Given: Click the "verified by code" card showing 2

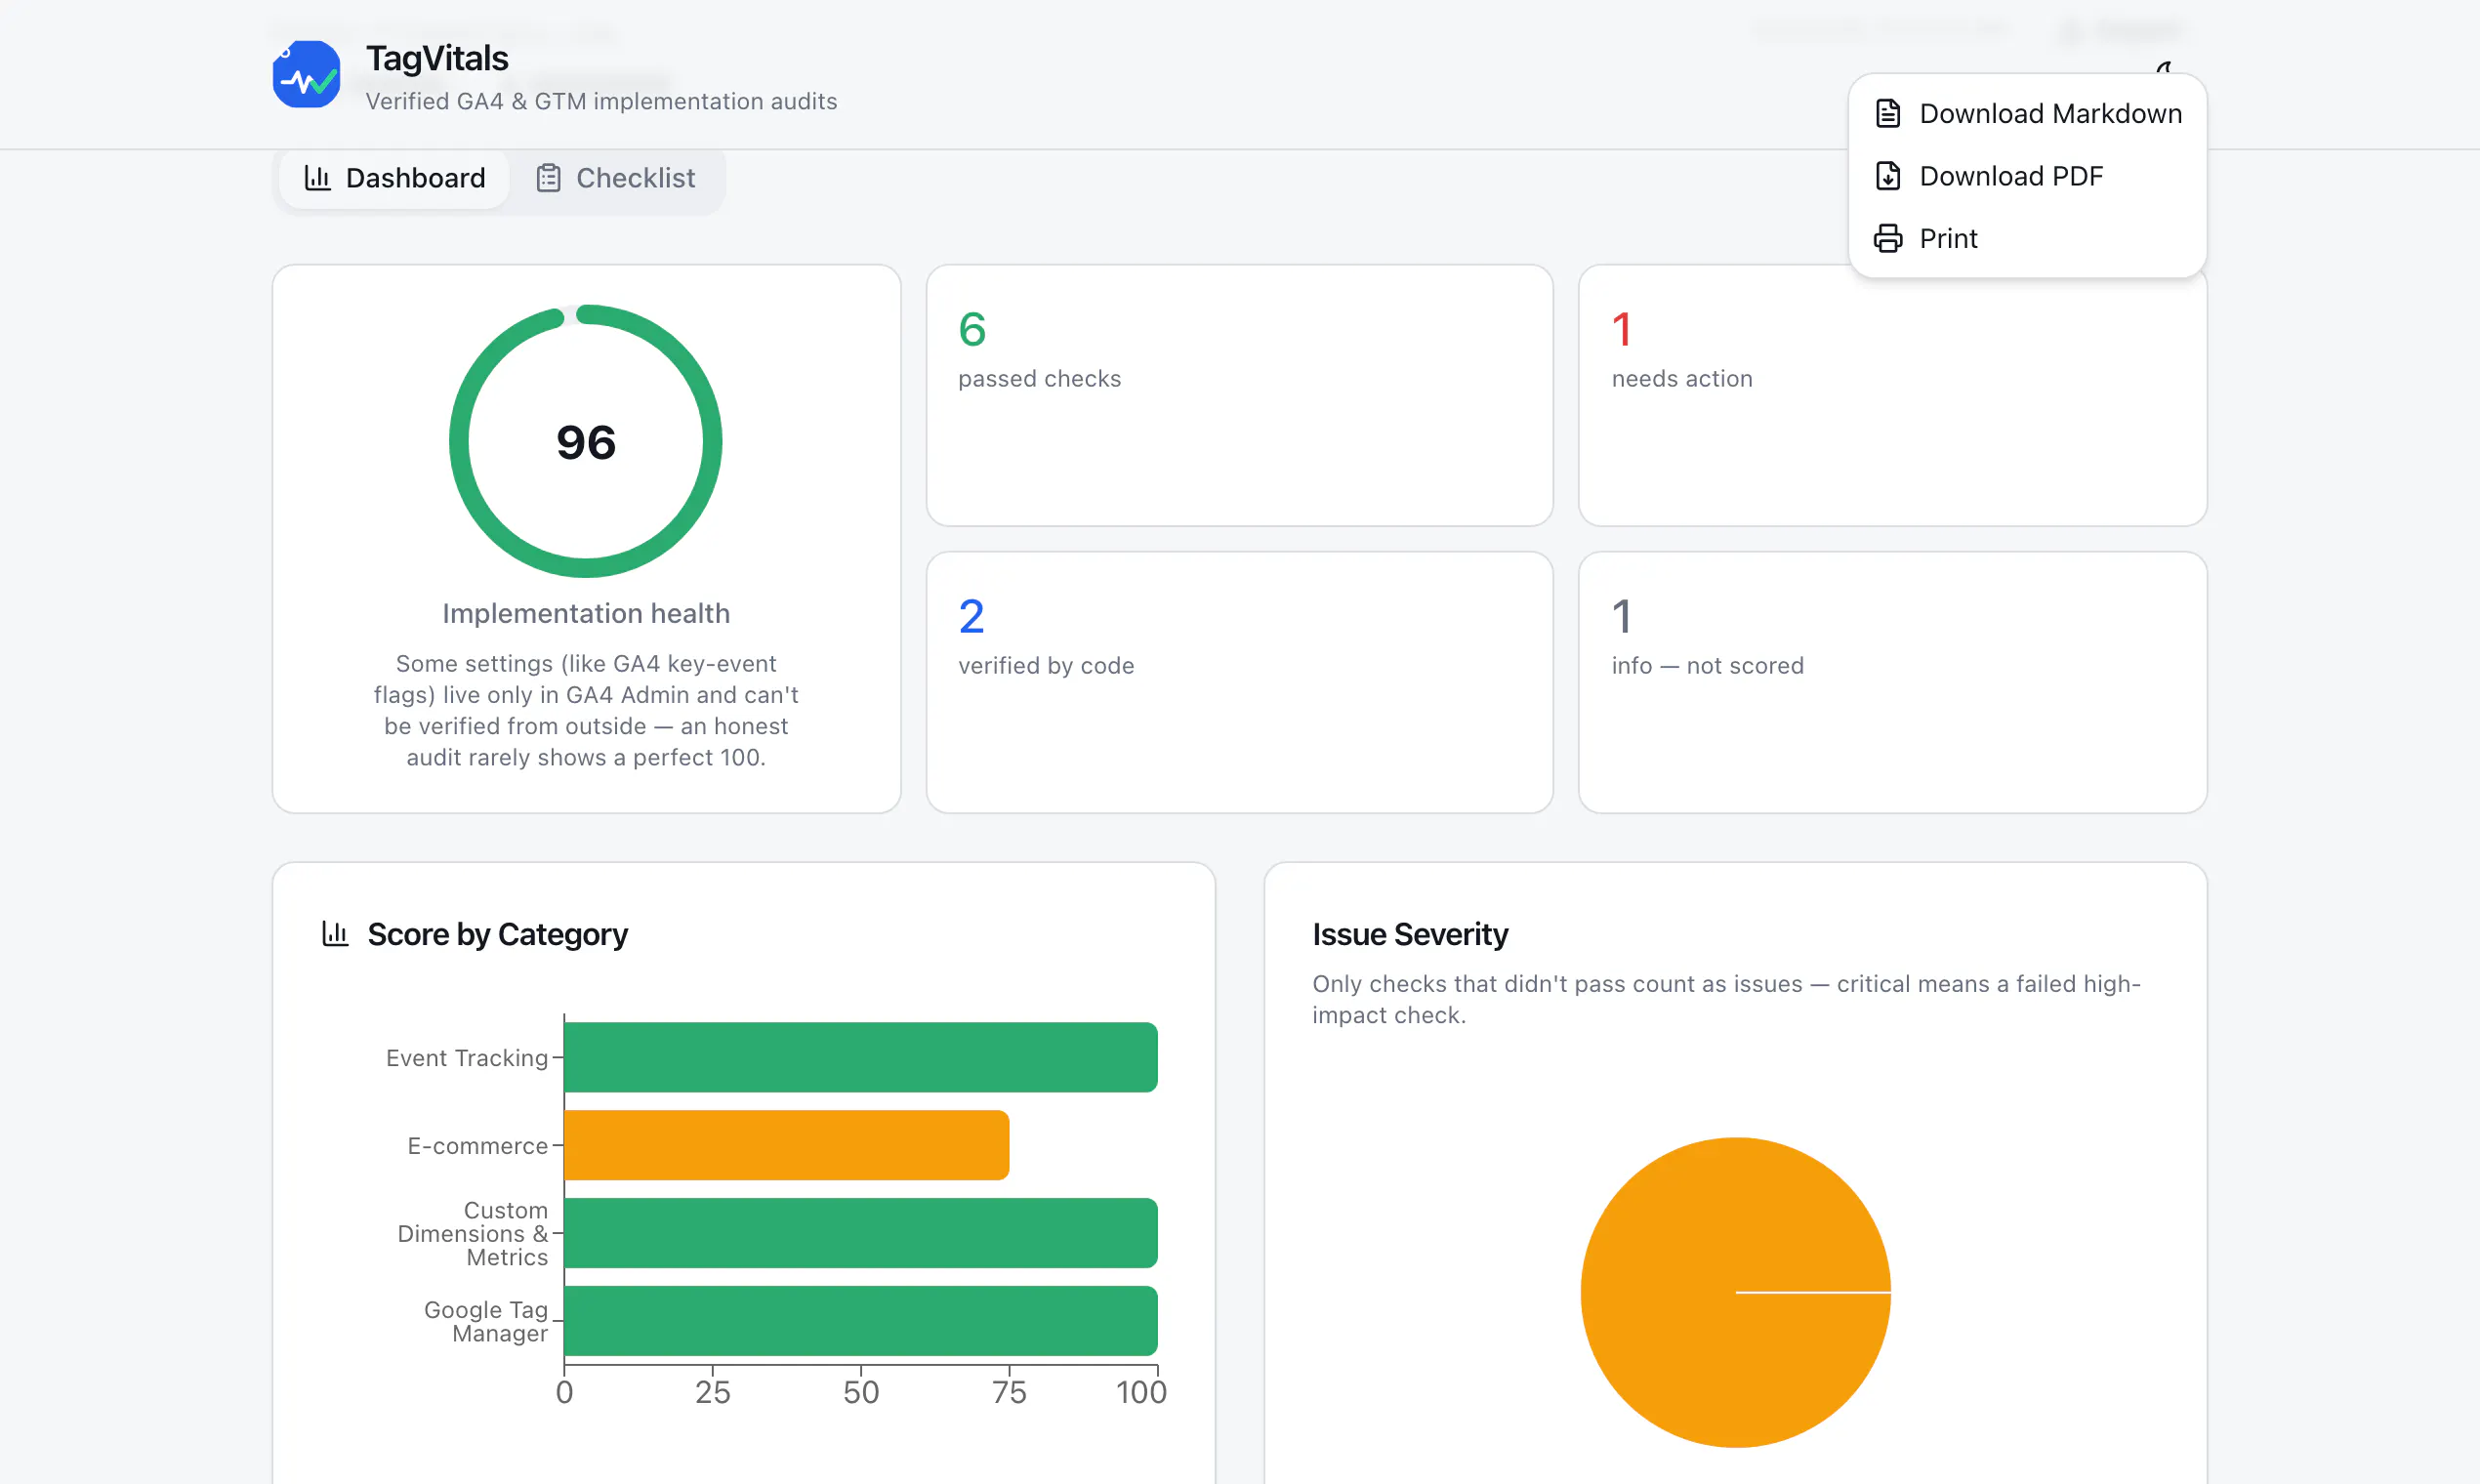Looking at the screenshot, I should coord(1240,682).
